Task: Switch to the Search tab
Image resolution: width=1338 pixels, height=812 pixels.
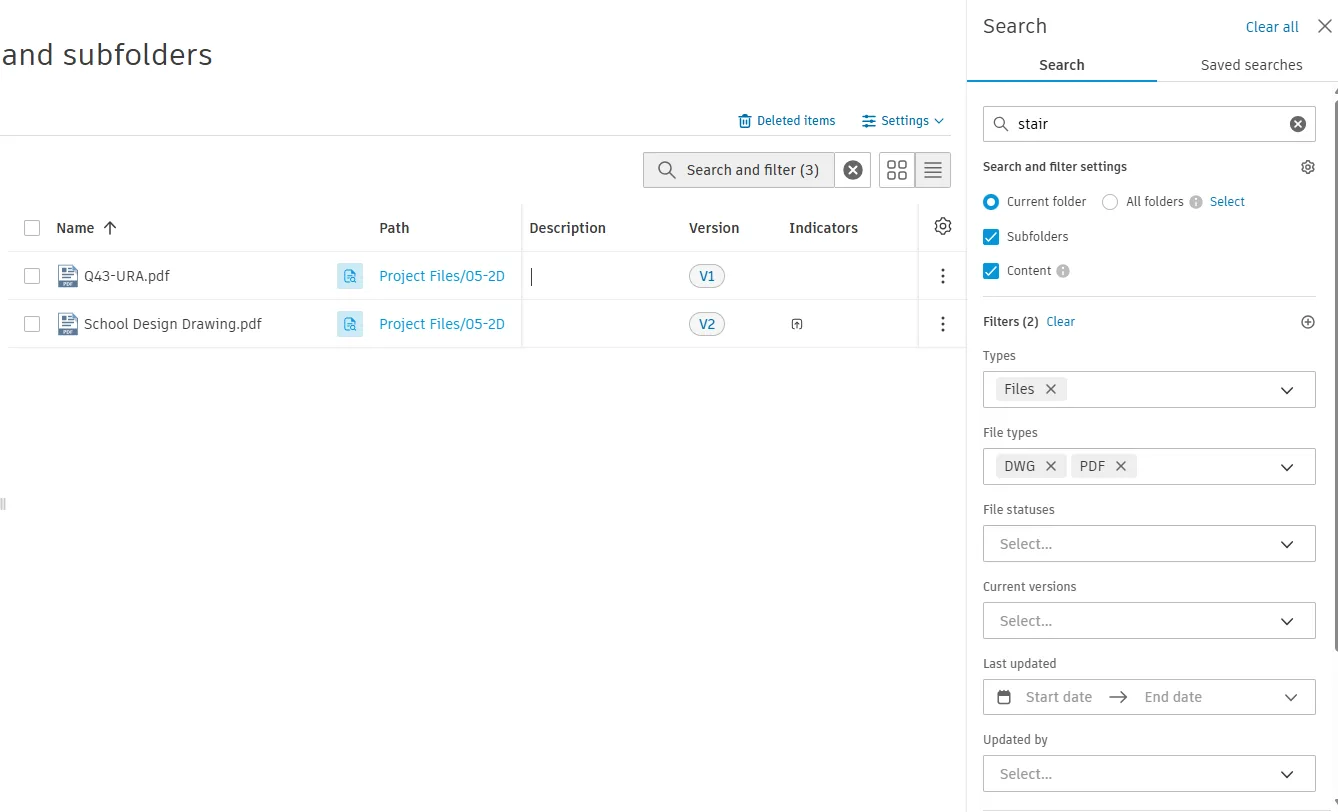Action: click(1062, 65)
